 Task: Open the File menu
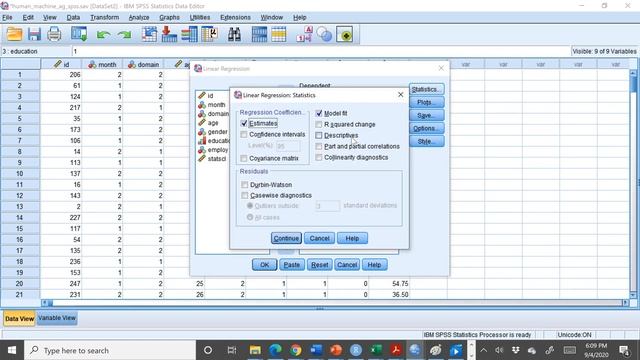7,18
